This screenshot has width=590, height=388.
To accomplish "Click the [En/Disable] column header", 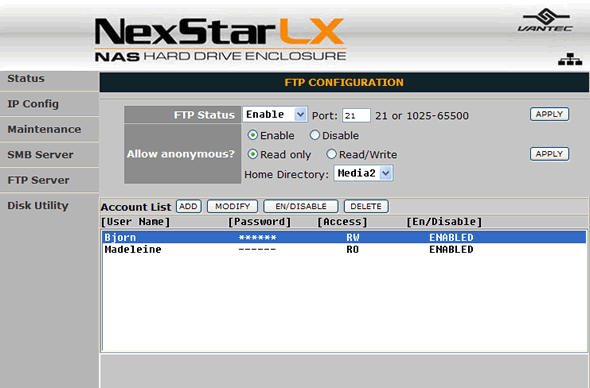I will (444, 222).
